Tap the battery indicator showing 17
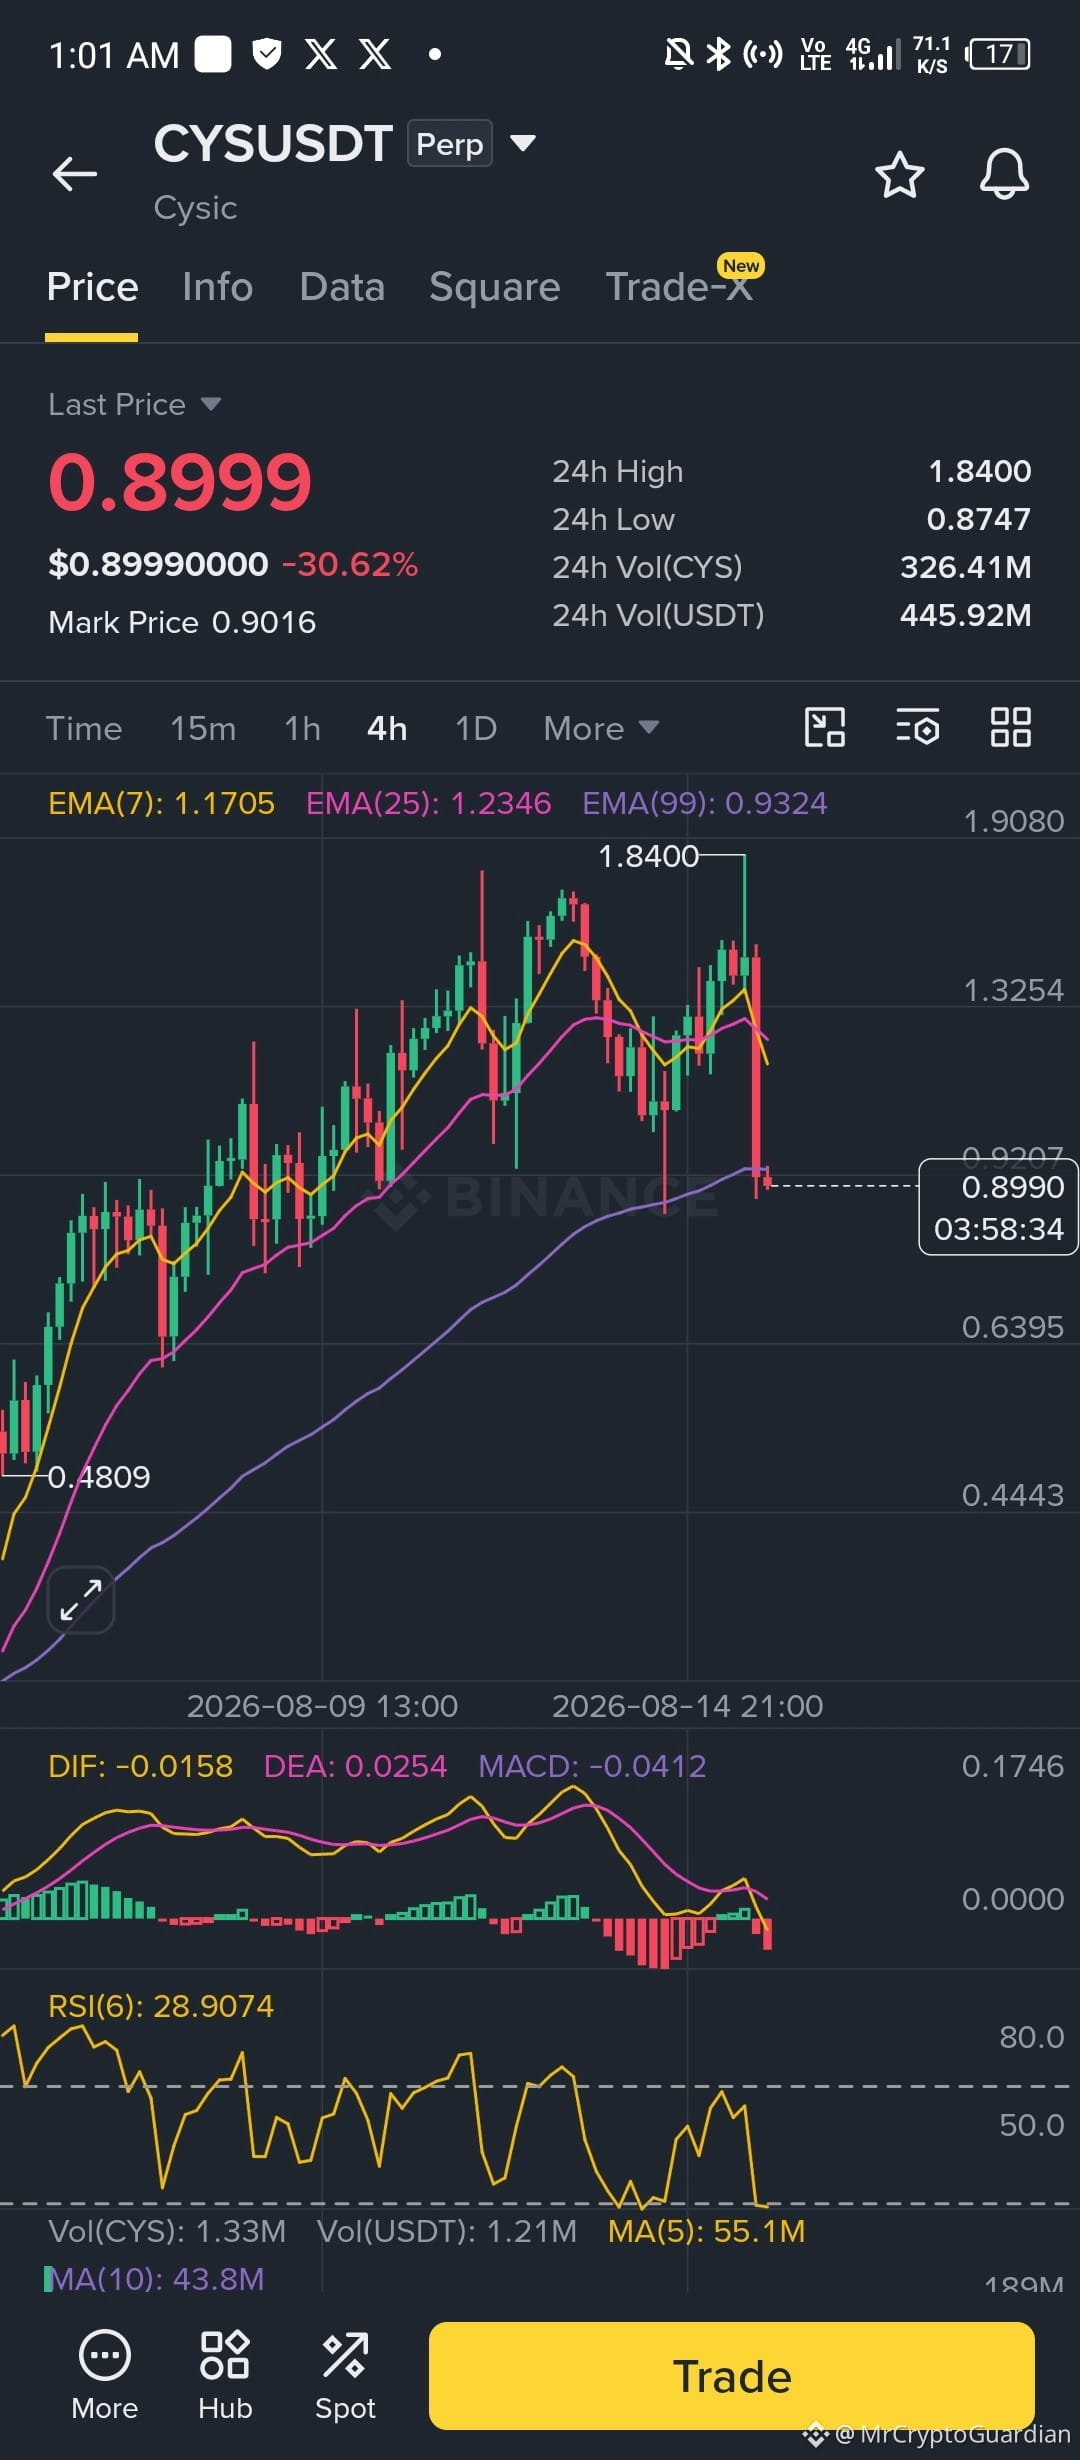This screenshot has height=2460, width=1080. click(998, 54)
